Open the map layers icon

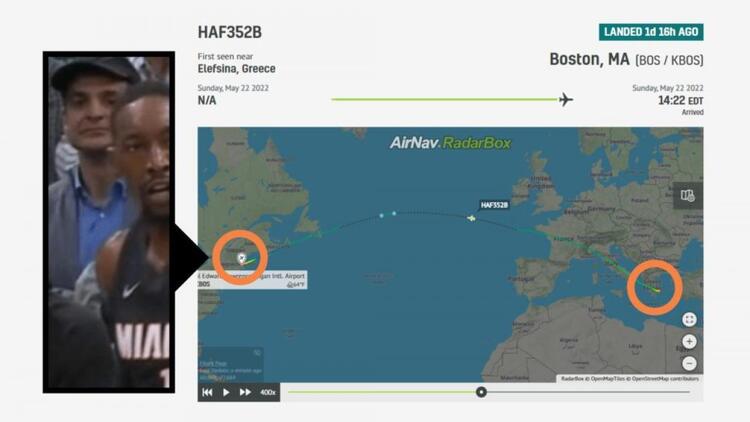(688, 195)
